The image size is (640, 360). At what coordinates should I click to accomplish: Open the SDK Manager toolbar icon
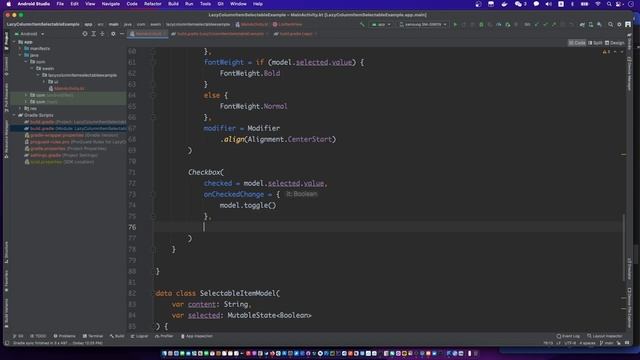point(599,24)
